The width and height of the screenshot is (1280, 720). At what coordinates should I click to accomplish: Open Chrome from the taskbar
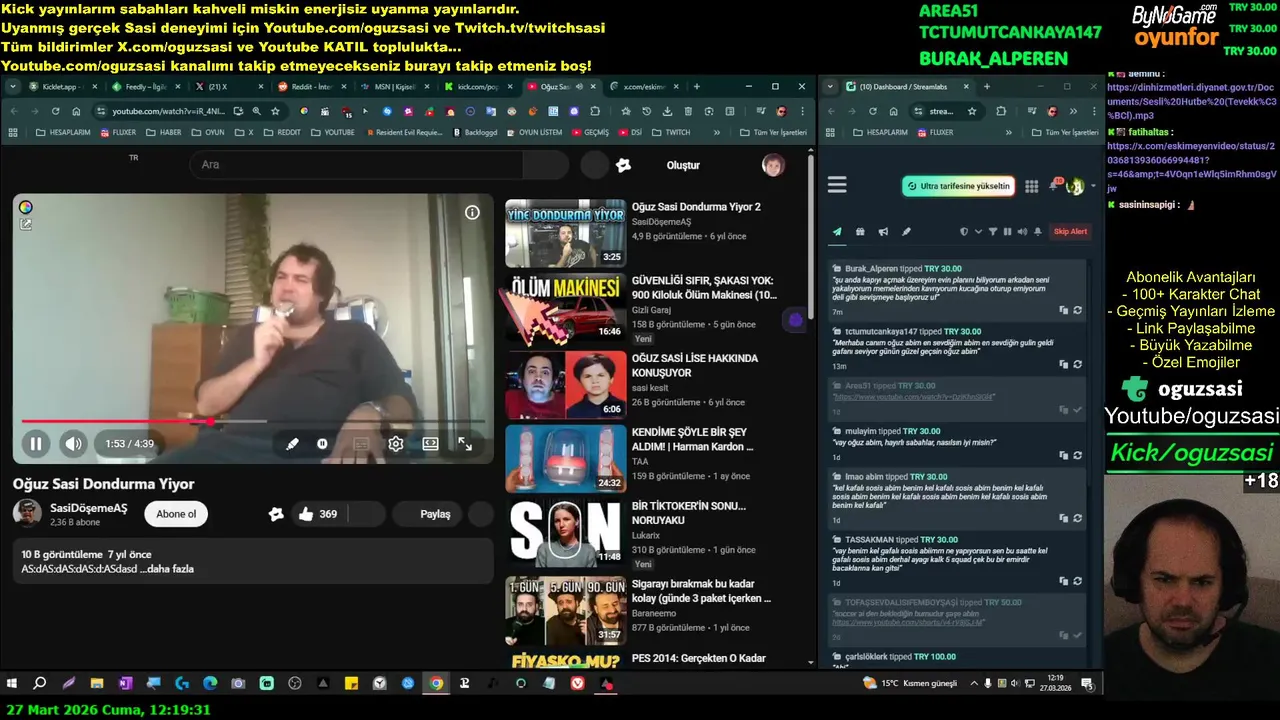pos(436,684)
